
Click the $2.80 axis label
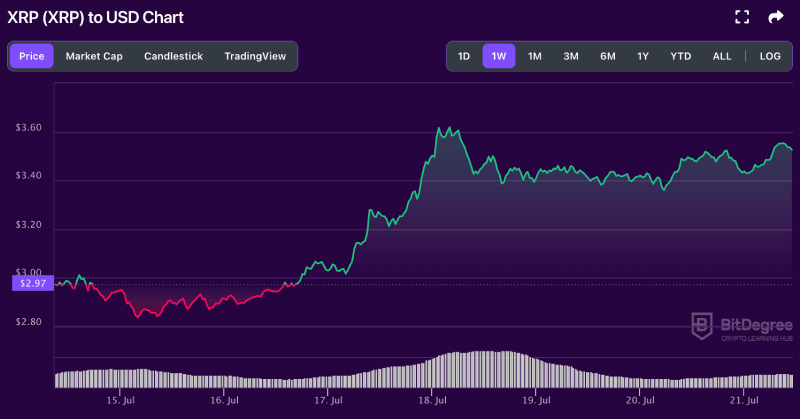tap(29, 322)
